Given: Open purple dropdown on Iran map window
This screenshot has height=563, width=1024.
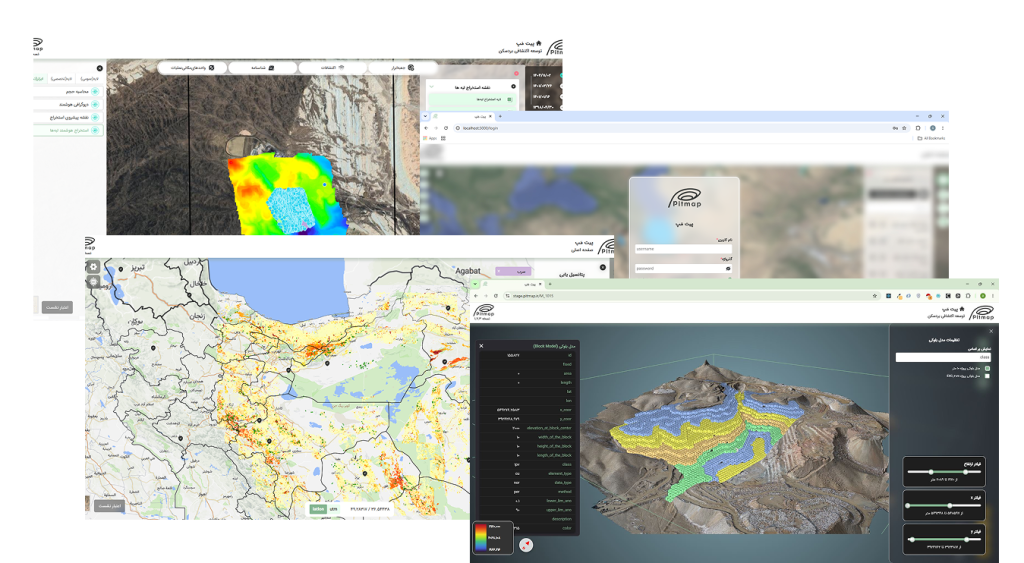Looking at the screenshot, I should click(x=513, y=271).
